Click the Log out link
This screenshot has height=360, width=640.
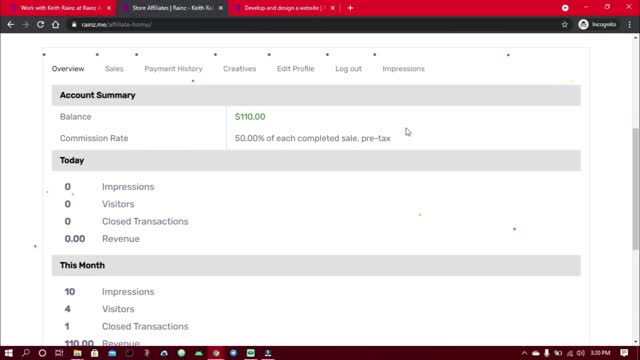(349, 69)
